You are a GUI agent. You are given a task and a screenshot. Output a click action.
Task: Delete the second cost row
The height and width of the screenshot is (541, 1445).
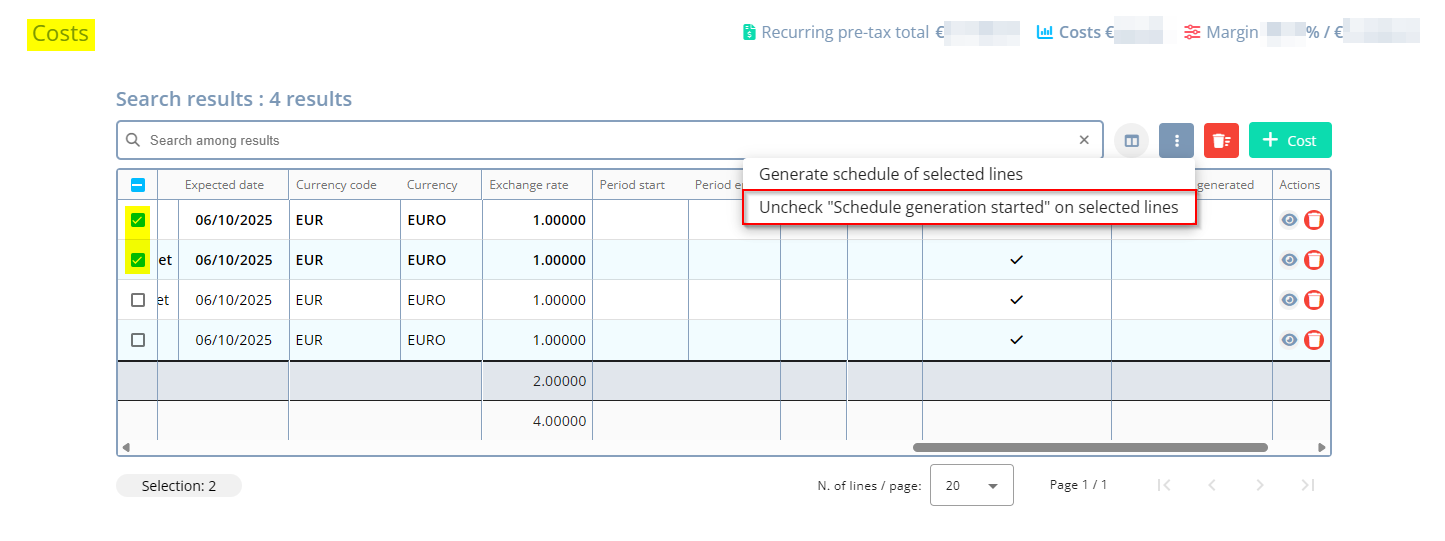click(1314, 260)
